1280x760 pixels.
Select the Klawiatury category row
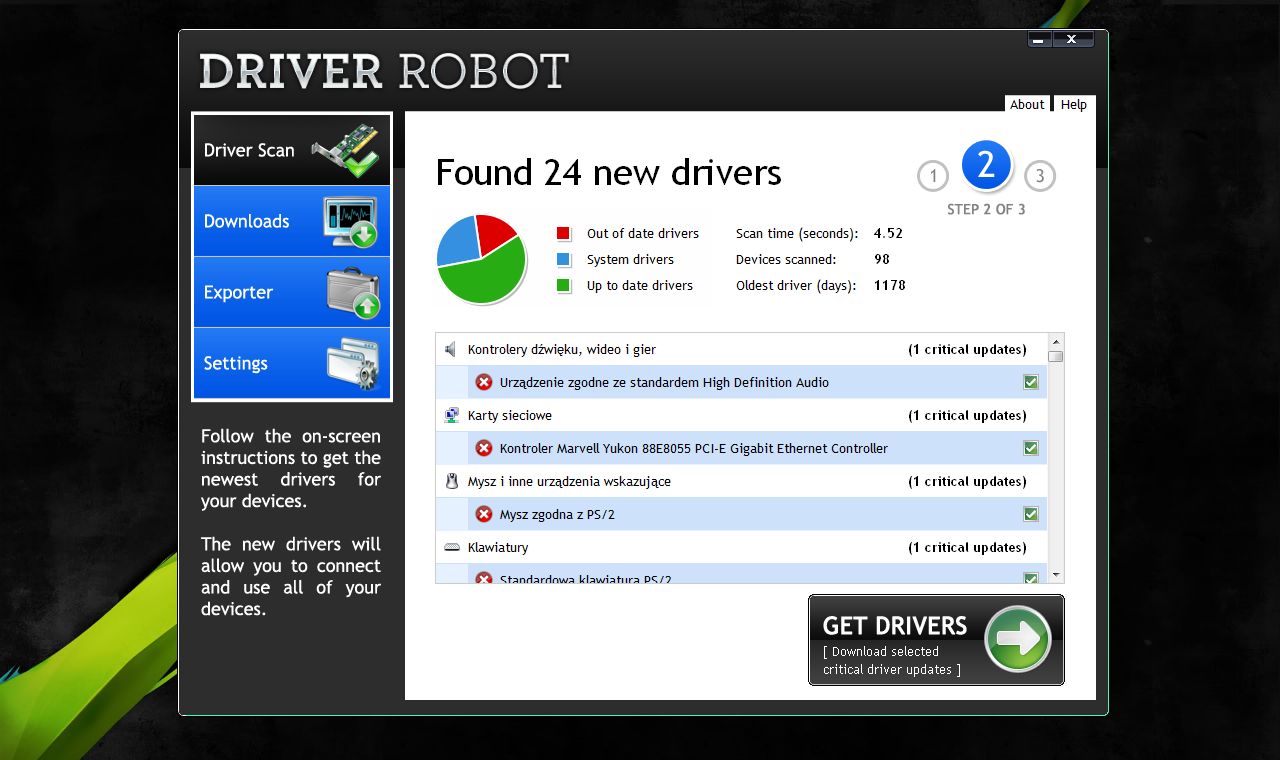[x=741, y=547]
